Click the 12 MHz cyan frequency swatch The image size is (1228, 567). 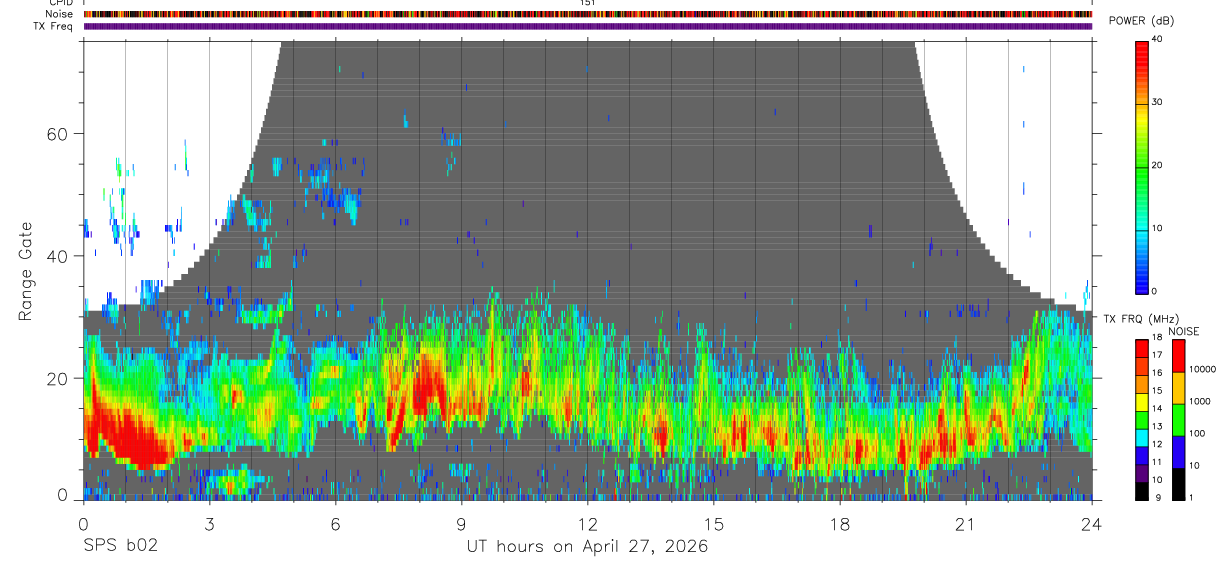coord(1142,443)
